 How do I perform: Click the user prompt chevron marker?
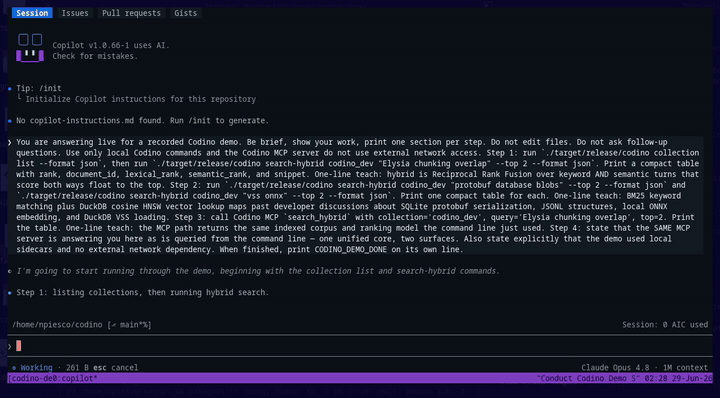(10, 142)
